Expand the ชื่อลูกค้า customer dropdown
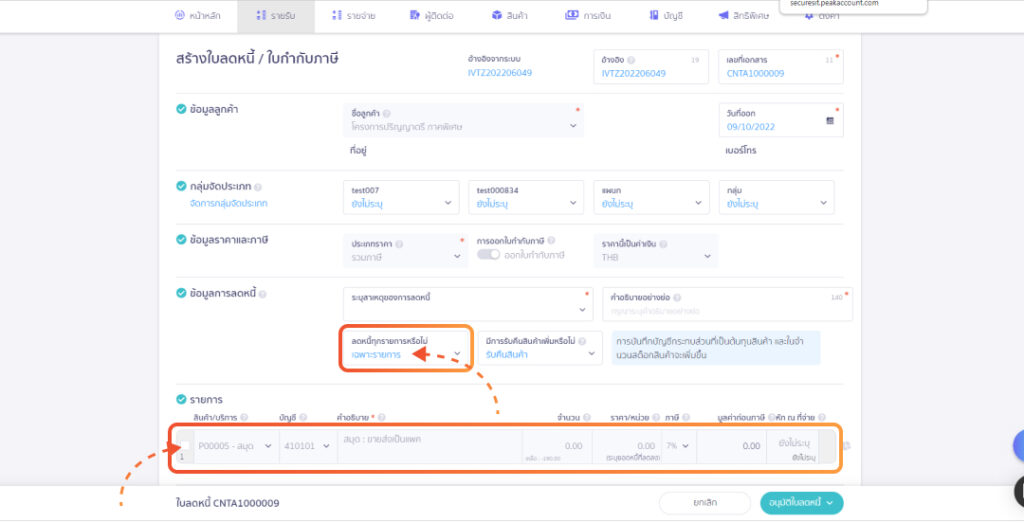Screen dimensions: 1024x523 pos(573,126)
